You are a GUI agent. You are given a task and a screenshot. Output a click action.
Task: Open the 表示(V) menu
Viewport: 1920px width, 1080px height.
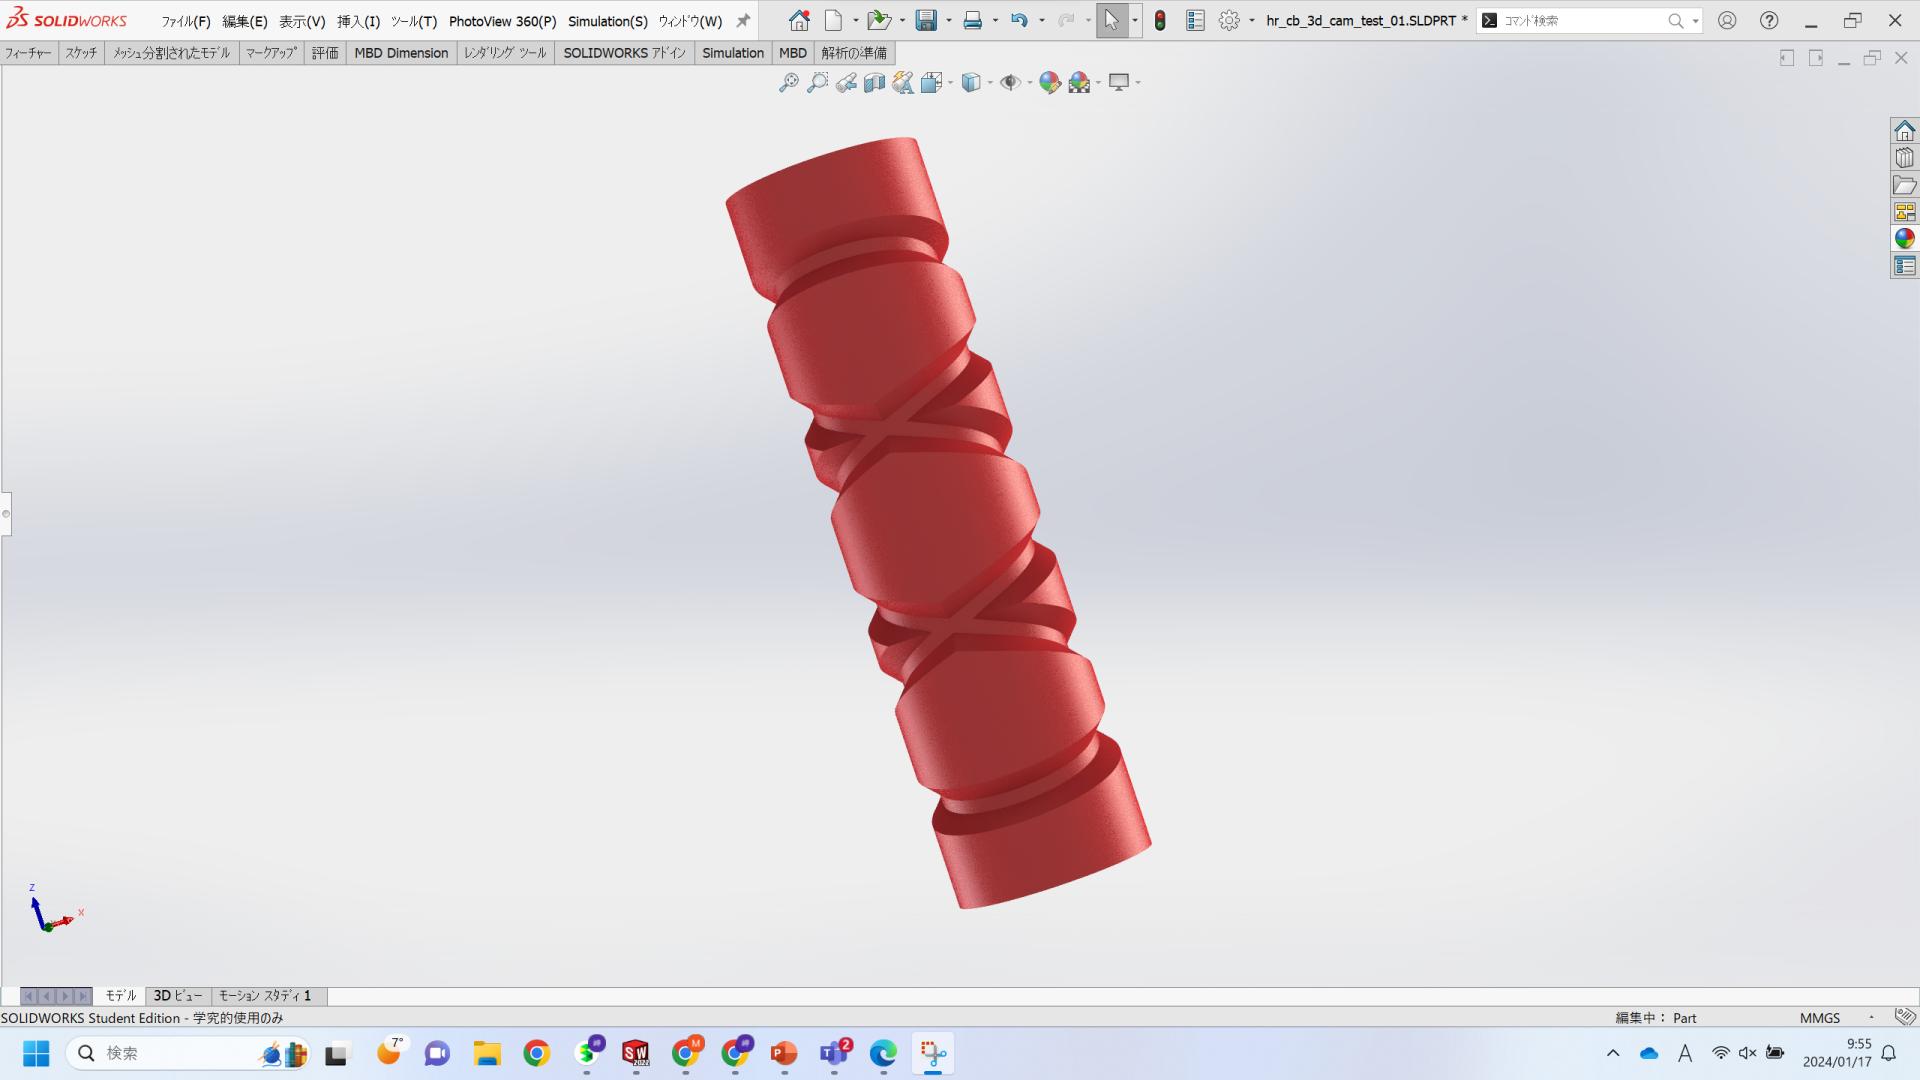pyautogui.click(x=302, y=21)
